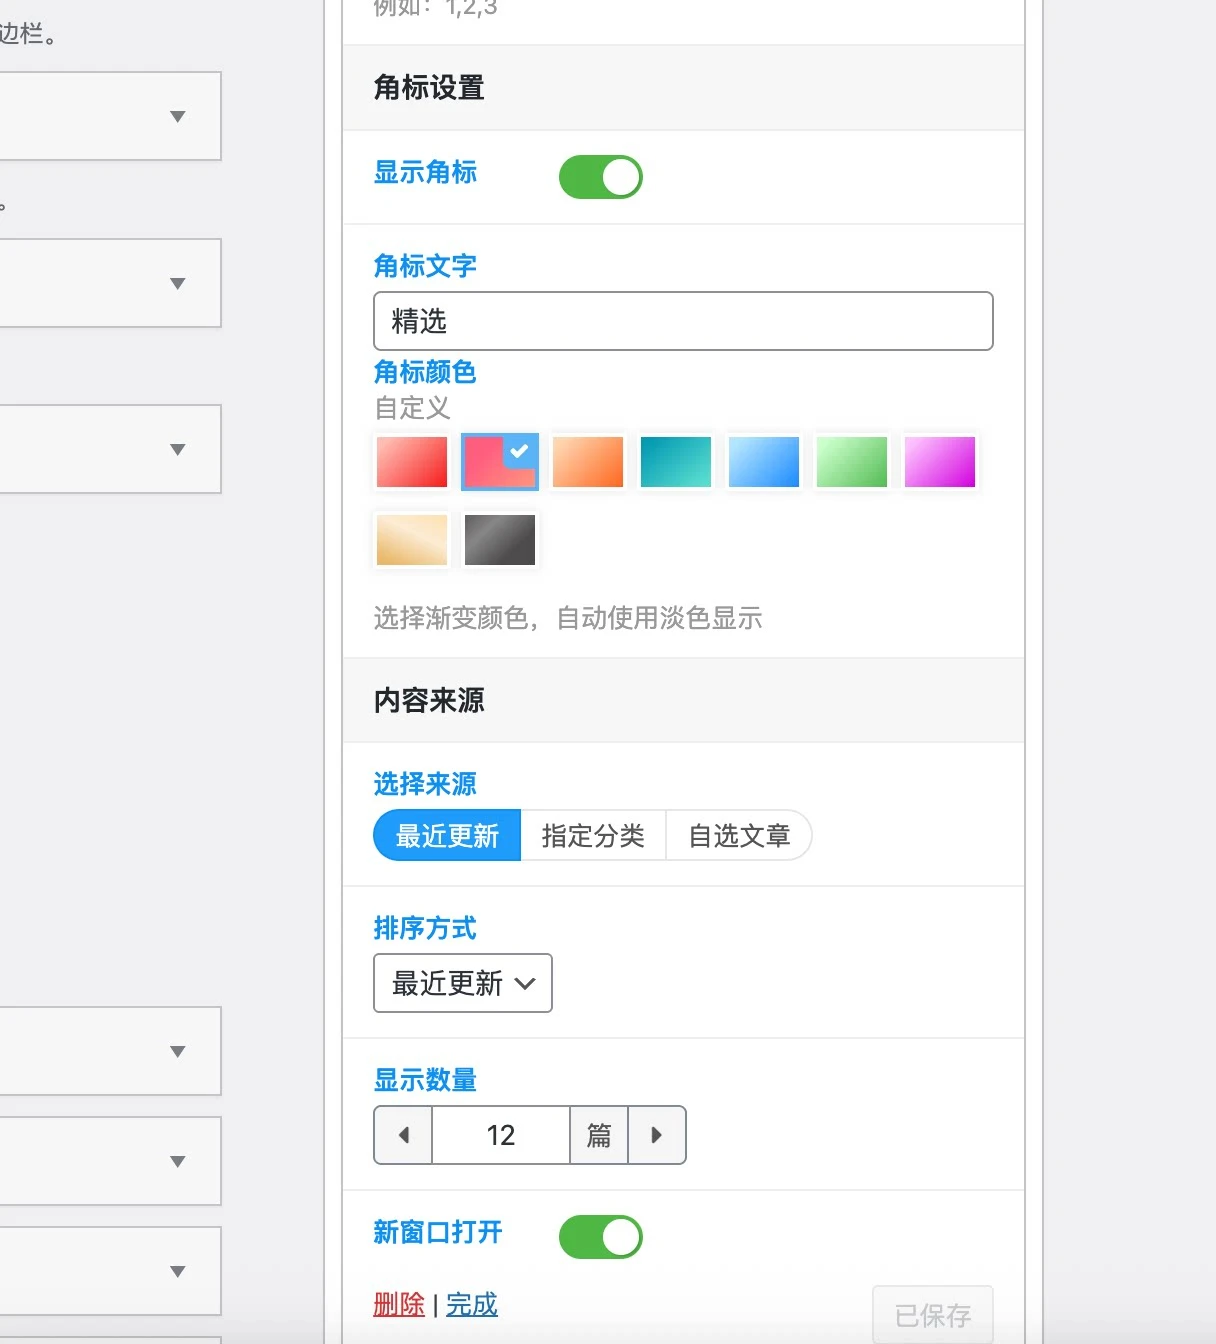Switch to the 指定分类 source tab
1216x1344 pixels.
click(x=593, y=835)
